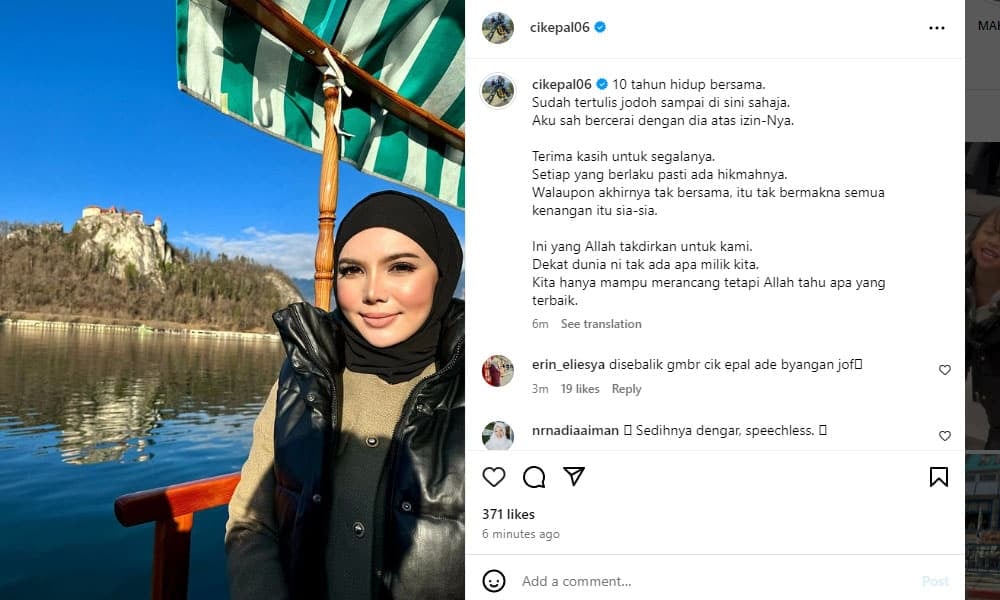The width and height of the screenshot is (1000, 600).
Task: Open the comment bubble icon
Action: click(x=534, y=477)
